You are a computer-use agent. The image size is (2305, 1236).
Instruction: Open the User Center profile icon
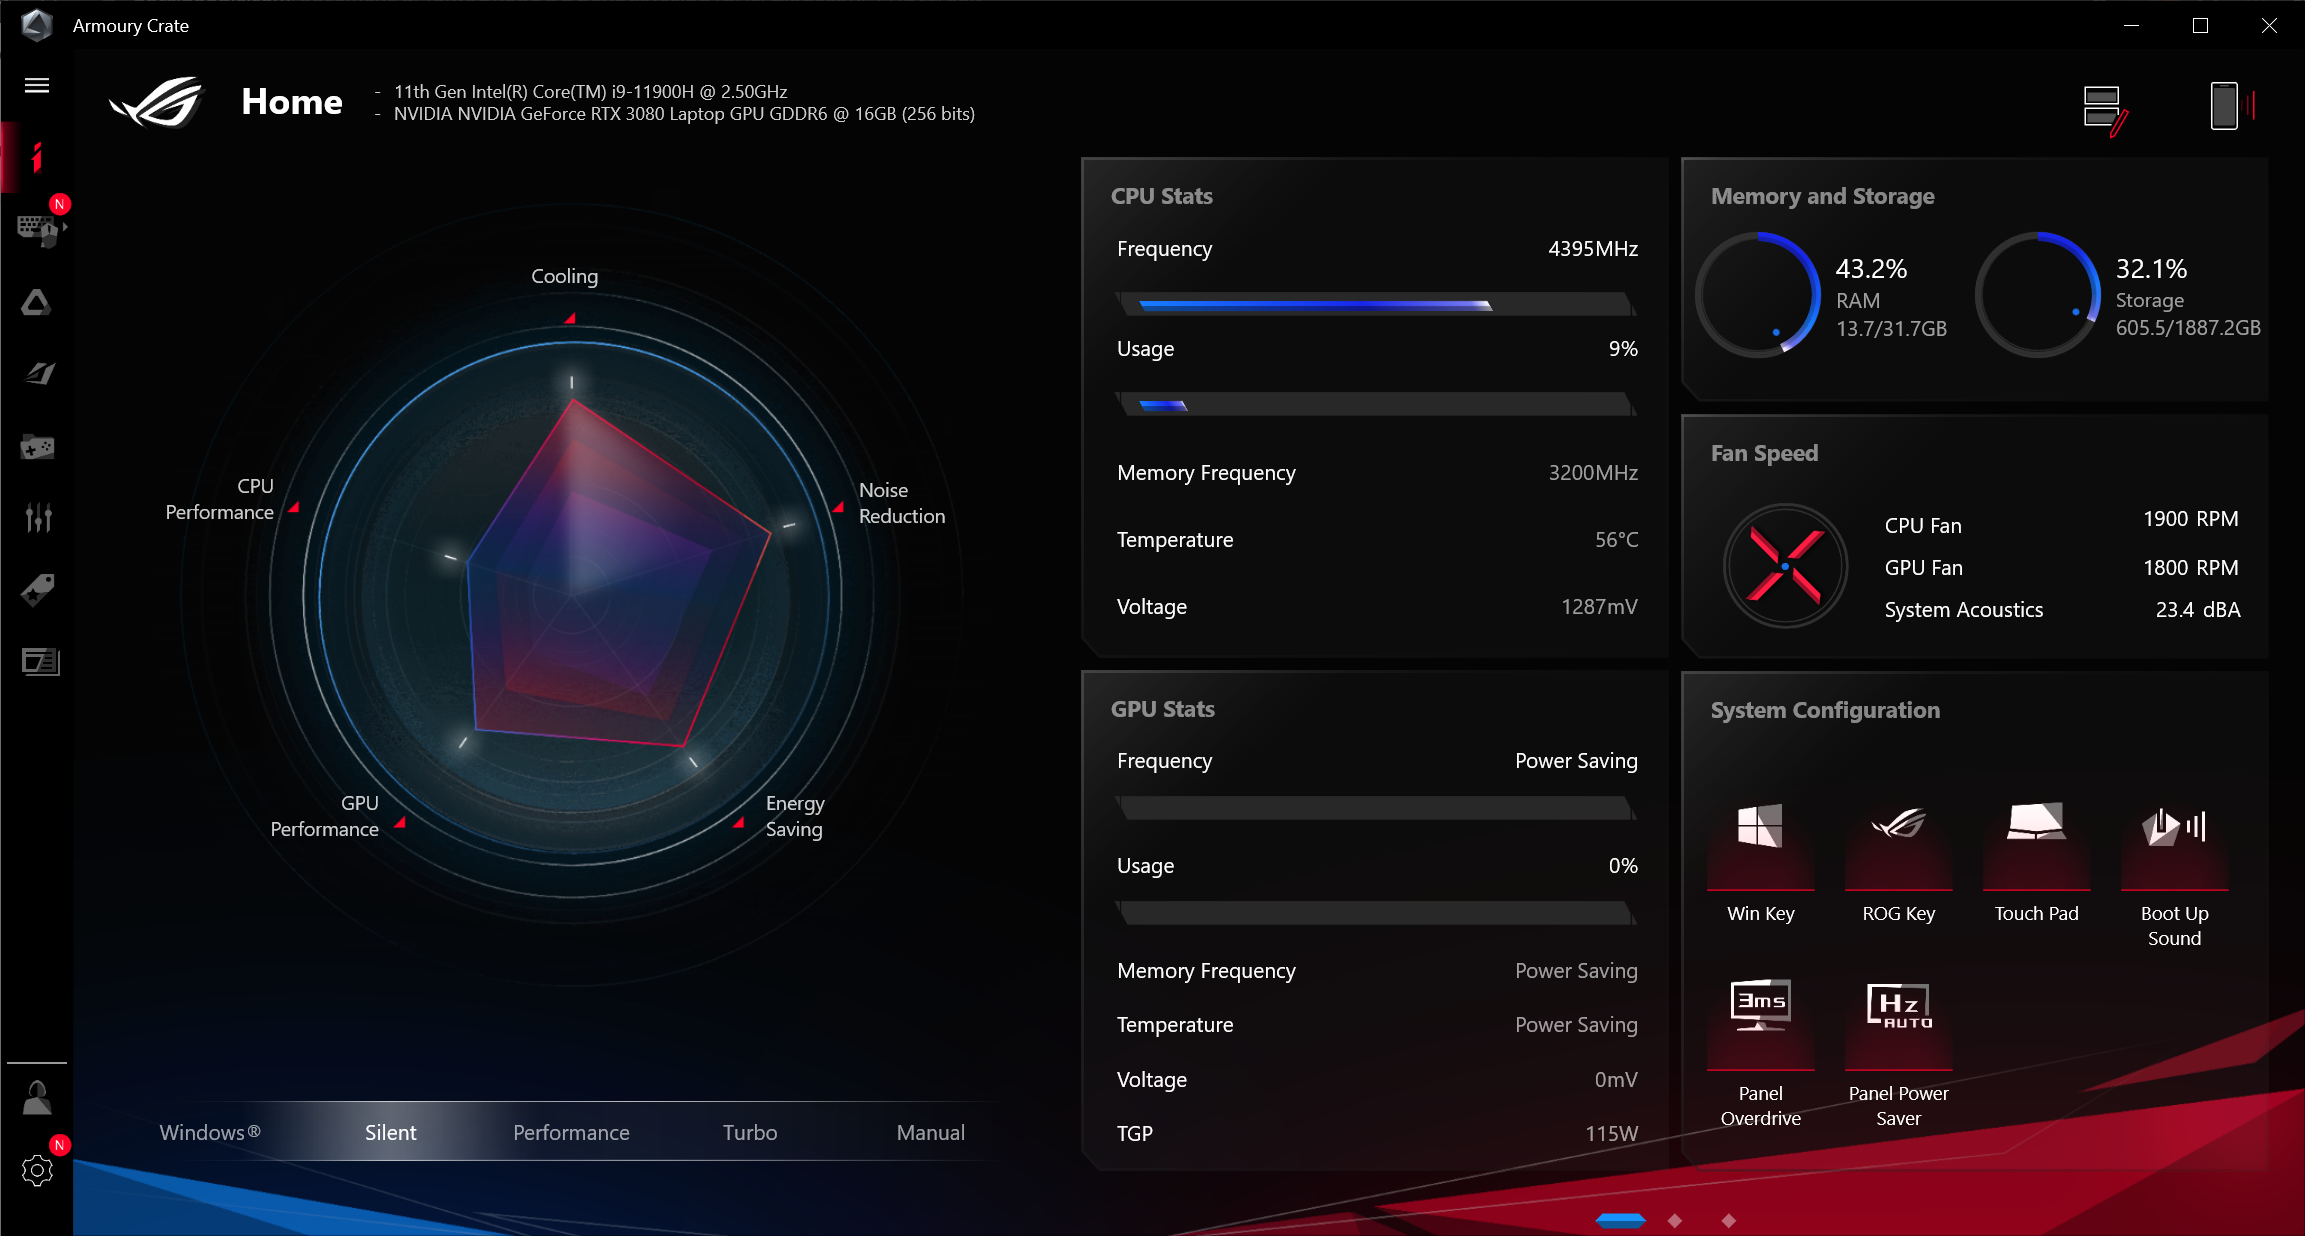tap(37, 1097)
